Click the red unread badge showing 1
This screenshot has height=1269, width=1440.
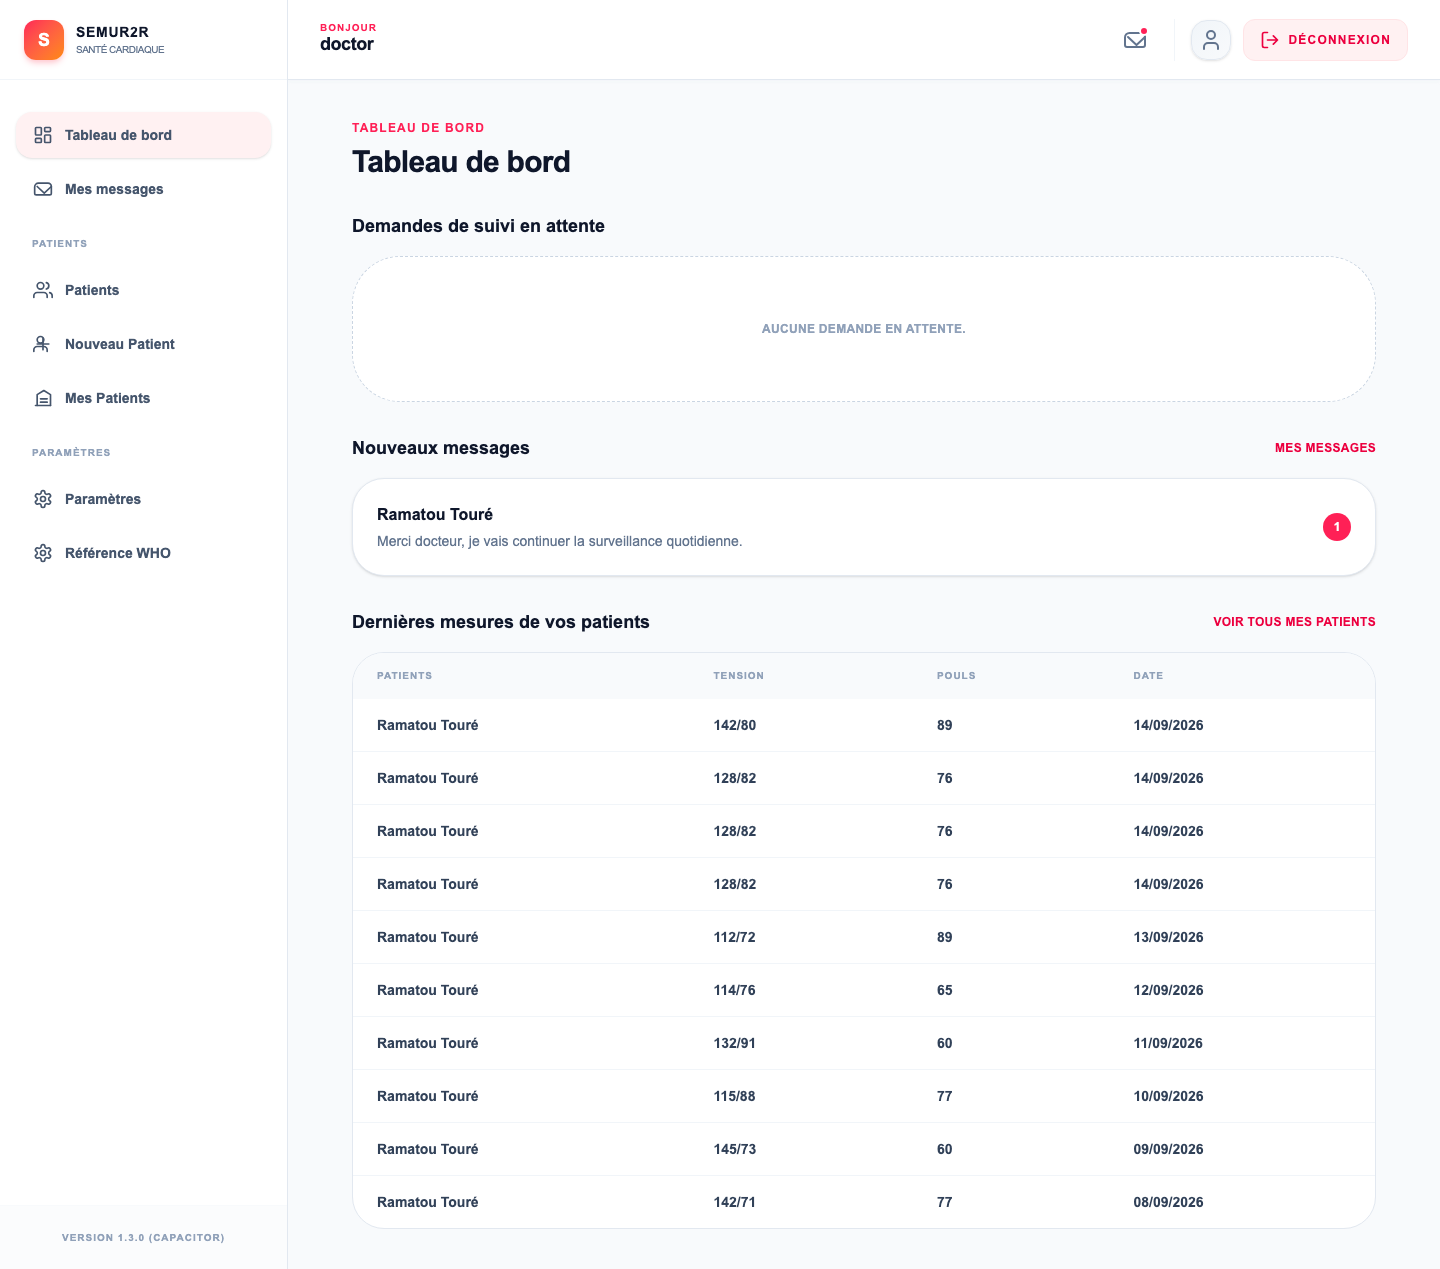pyautogui.click(x=1337, y=527)
